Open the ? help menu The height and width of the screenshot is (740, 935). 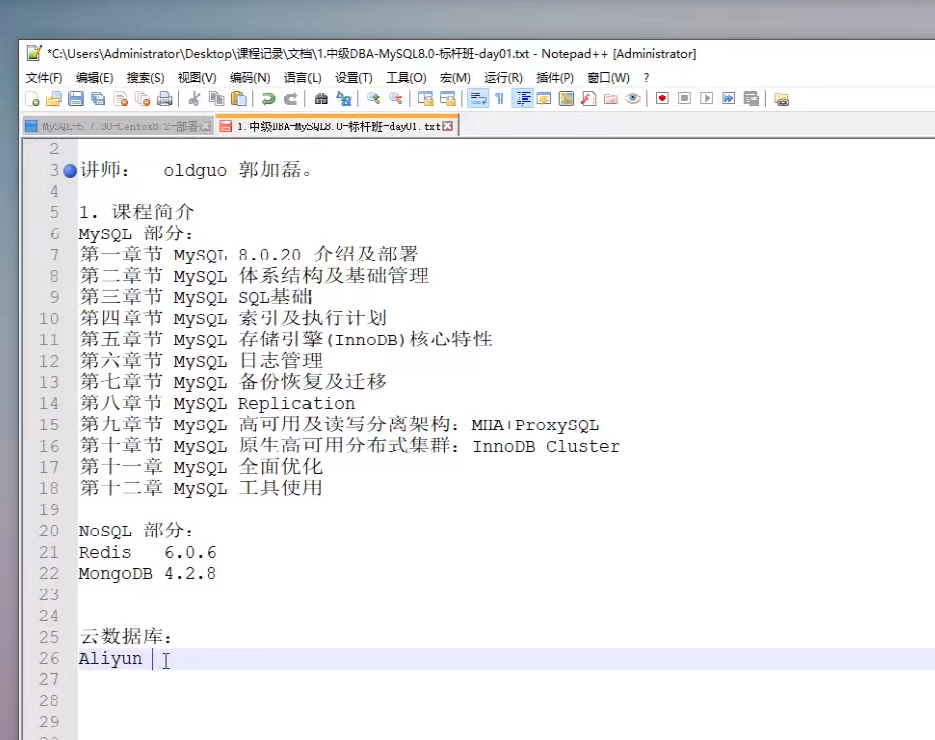point(646,78)
